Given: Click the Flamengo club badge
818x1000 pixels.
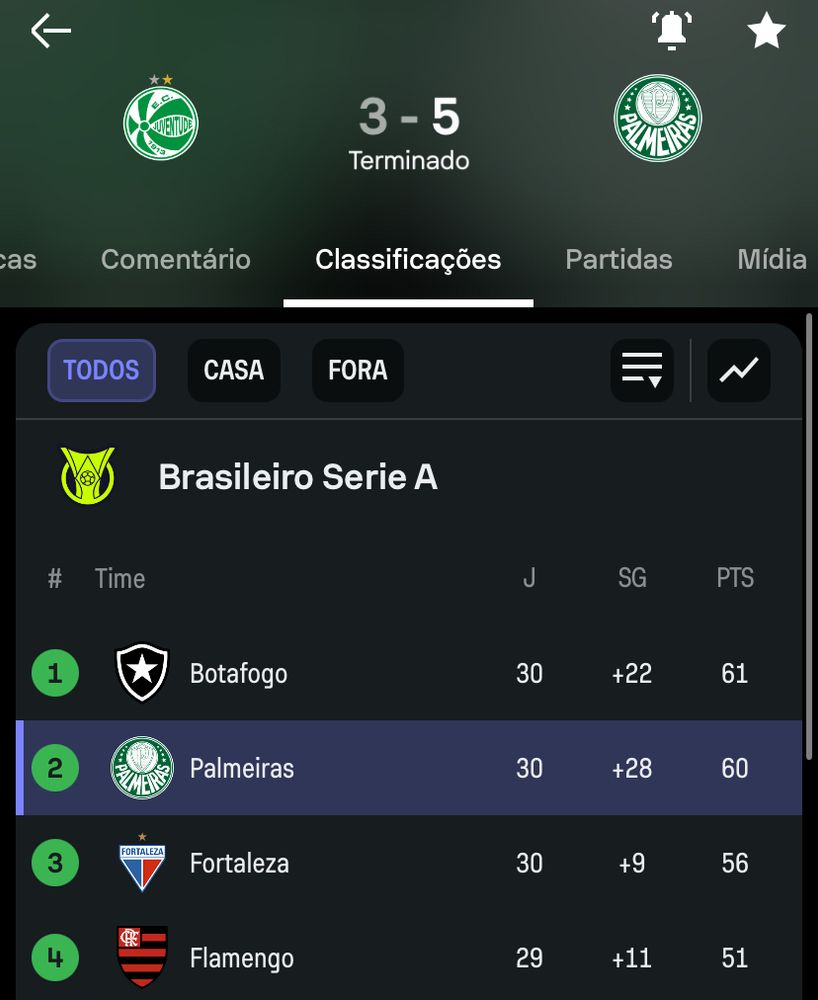Looking at the screenshot, I should [x=142, y=957].
